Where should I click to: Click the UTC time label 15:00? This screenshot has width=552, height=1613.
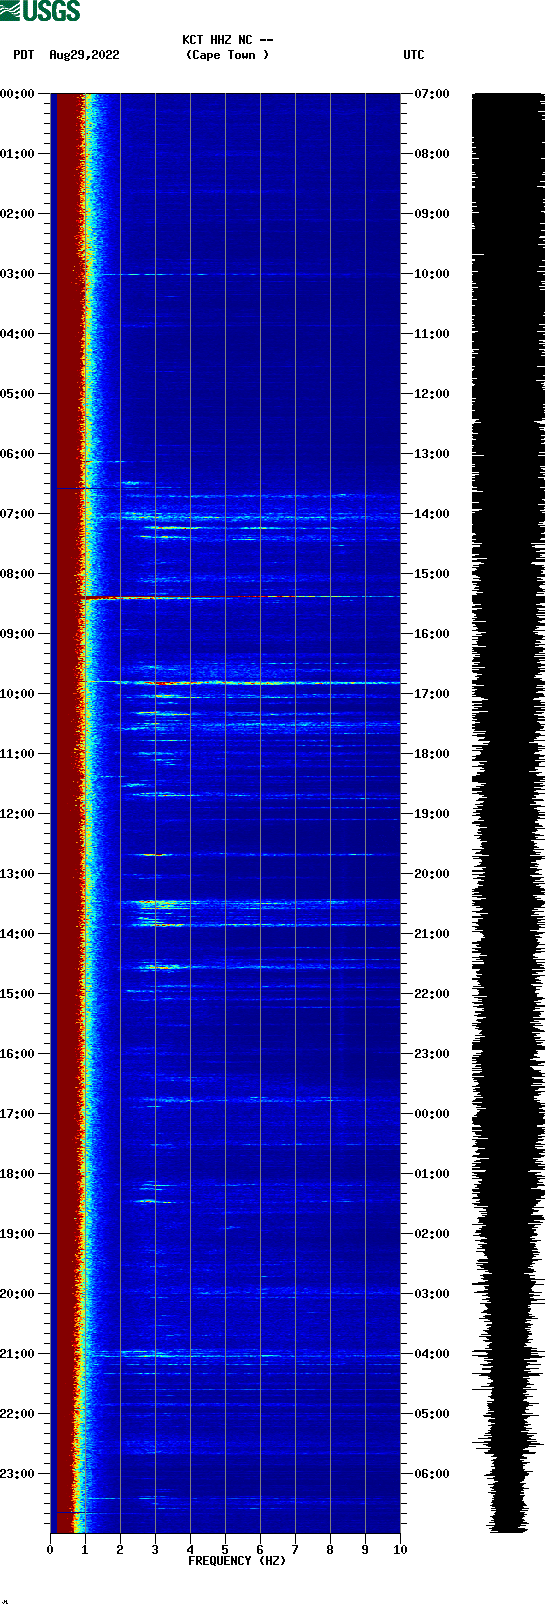pos(432,574)
